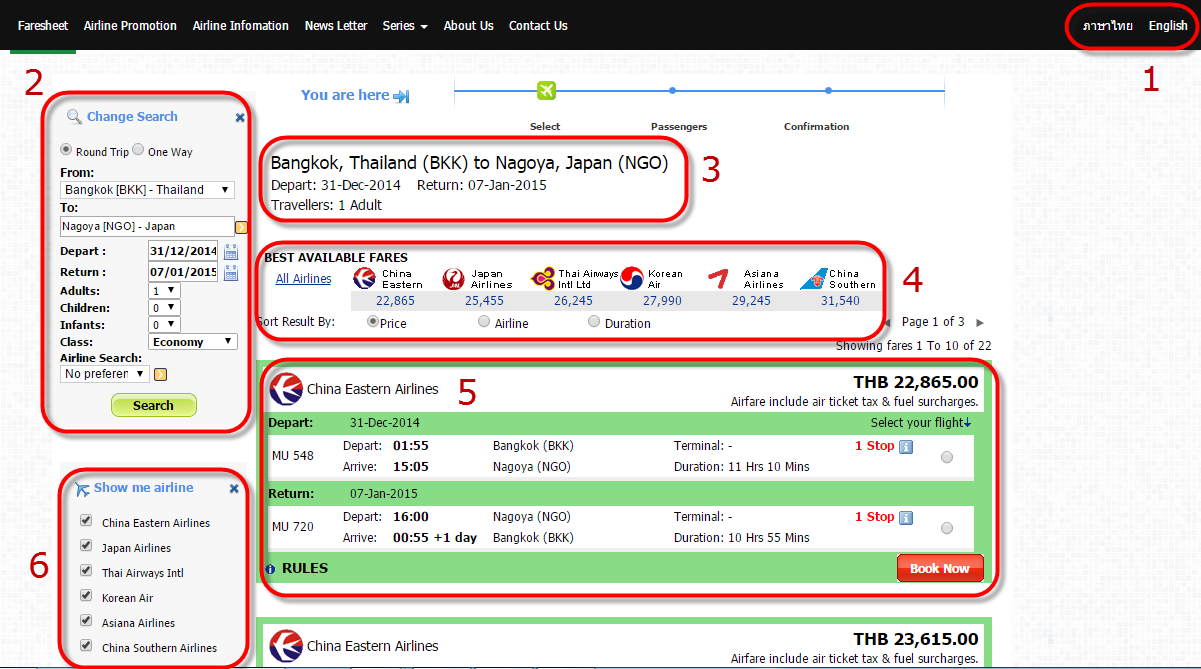
Task: Sort results by Airline
Action: click(x=484, y=322)
